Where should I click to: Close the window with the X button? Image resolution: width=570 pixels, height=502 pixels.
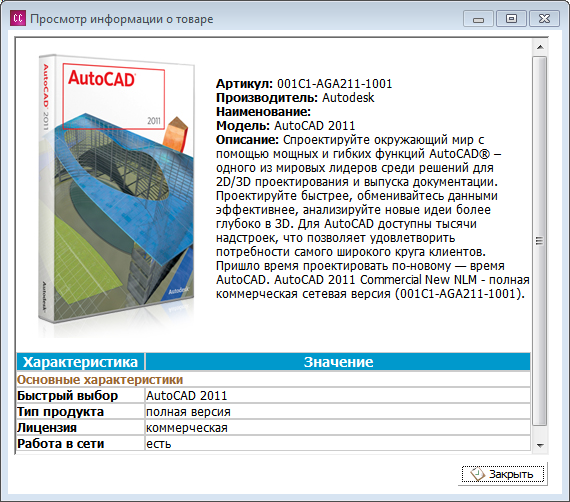point(544,19)
